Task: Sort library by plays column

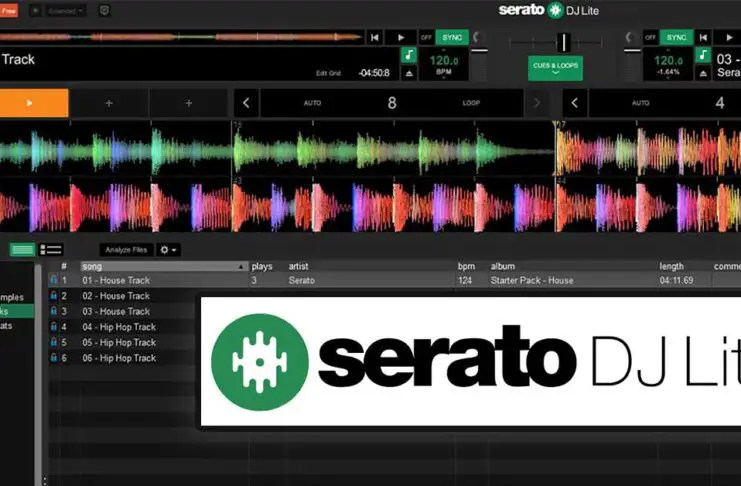Action: (262, 267)
